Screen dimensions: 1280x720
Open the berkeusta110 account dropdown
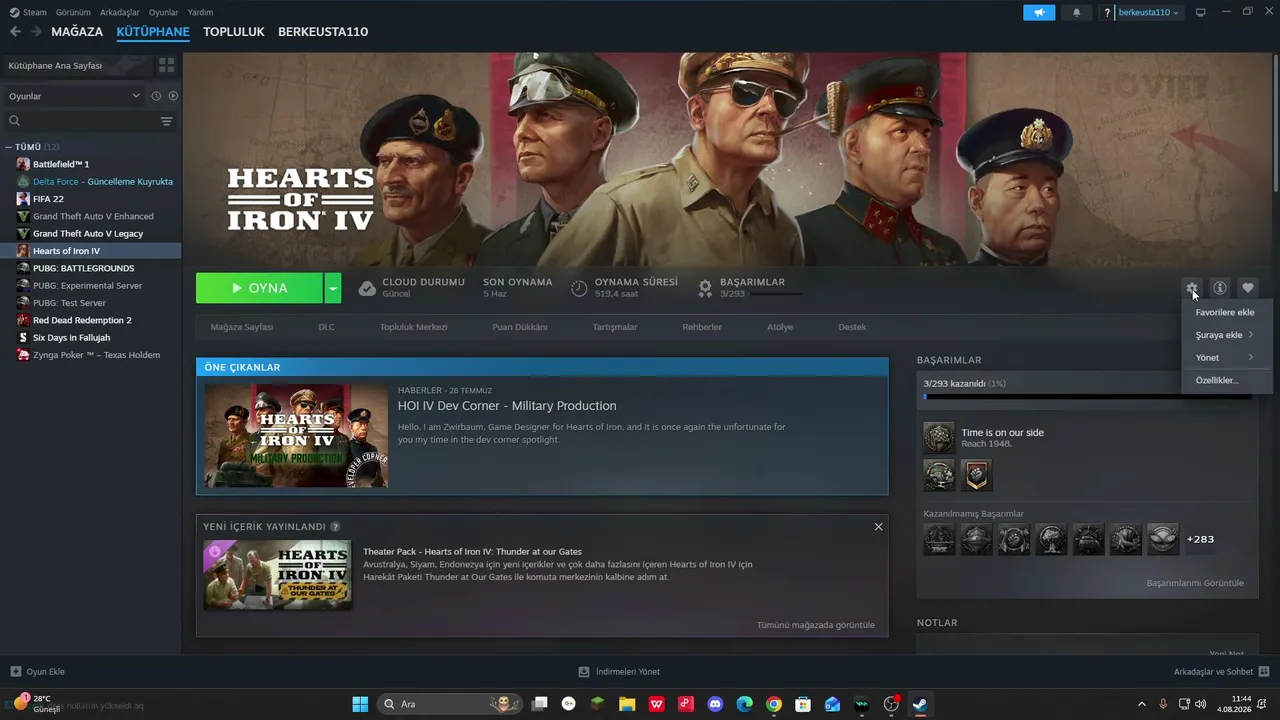coord(1149,13)
